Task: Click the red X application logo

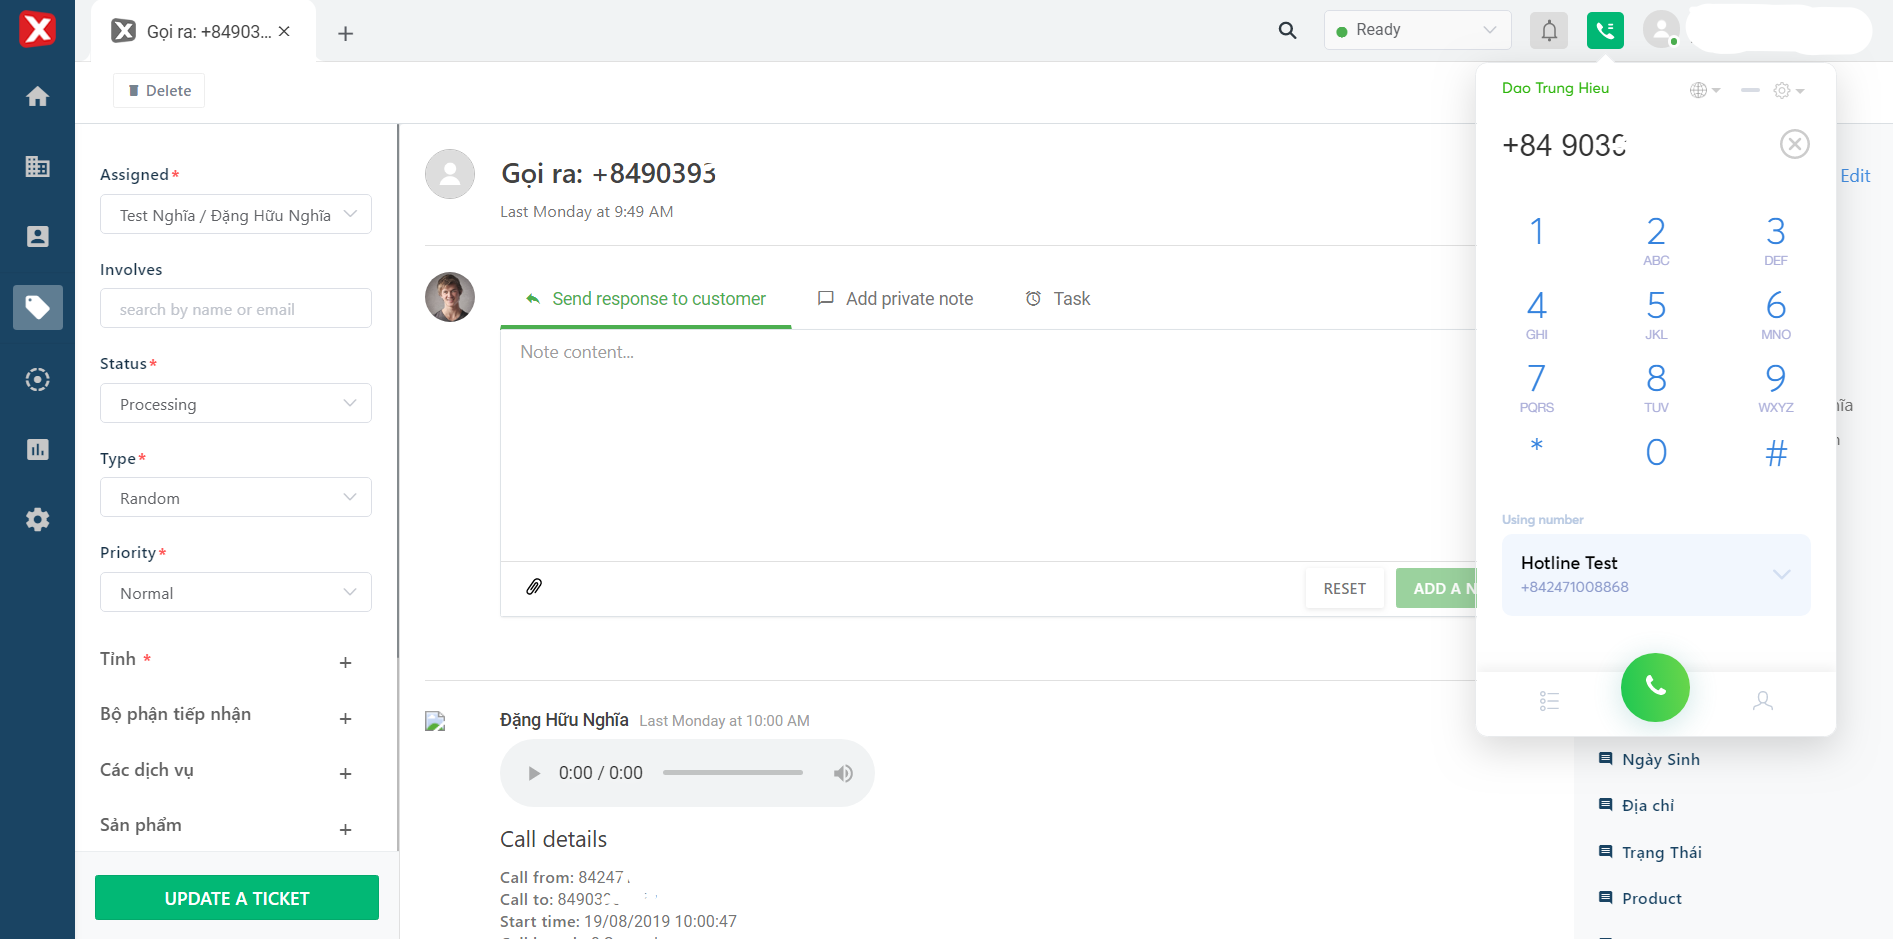Action: pyautogui.click(x=37, y=29)
